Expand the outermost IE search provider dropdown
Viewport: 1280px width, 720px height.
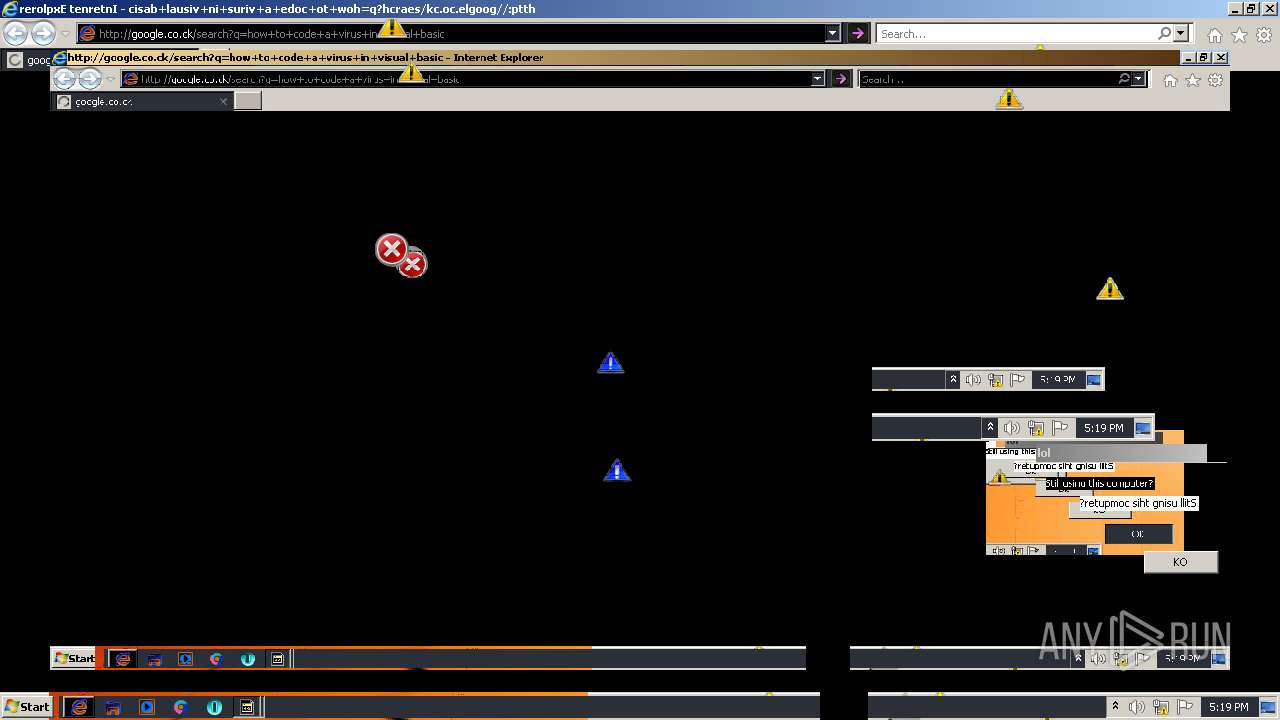click(1181, 33)
